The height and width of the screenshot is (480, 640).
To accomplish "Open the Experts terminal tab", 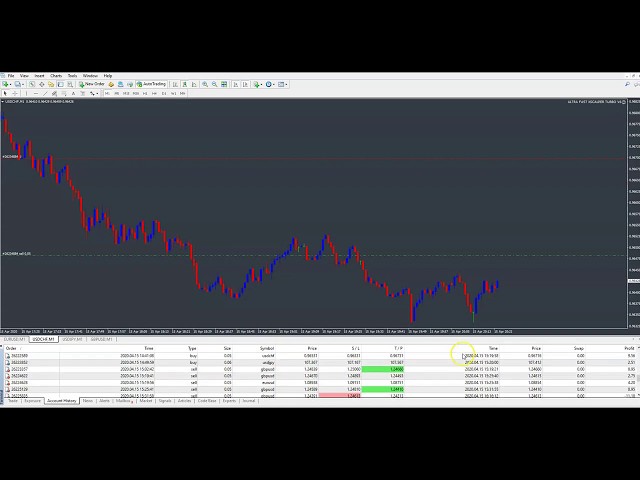I will [229, 400].
